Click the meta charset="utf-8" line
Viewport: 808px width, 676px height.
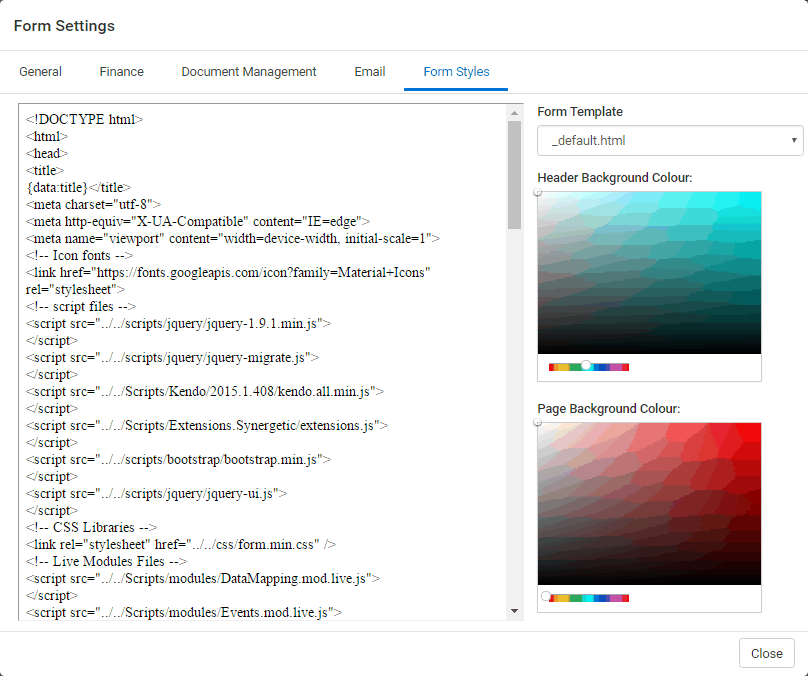(93, 205)
